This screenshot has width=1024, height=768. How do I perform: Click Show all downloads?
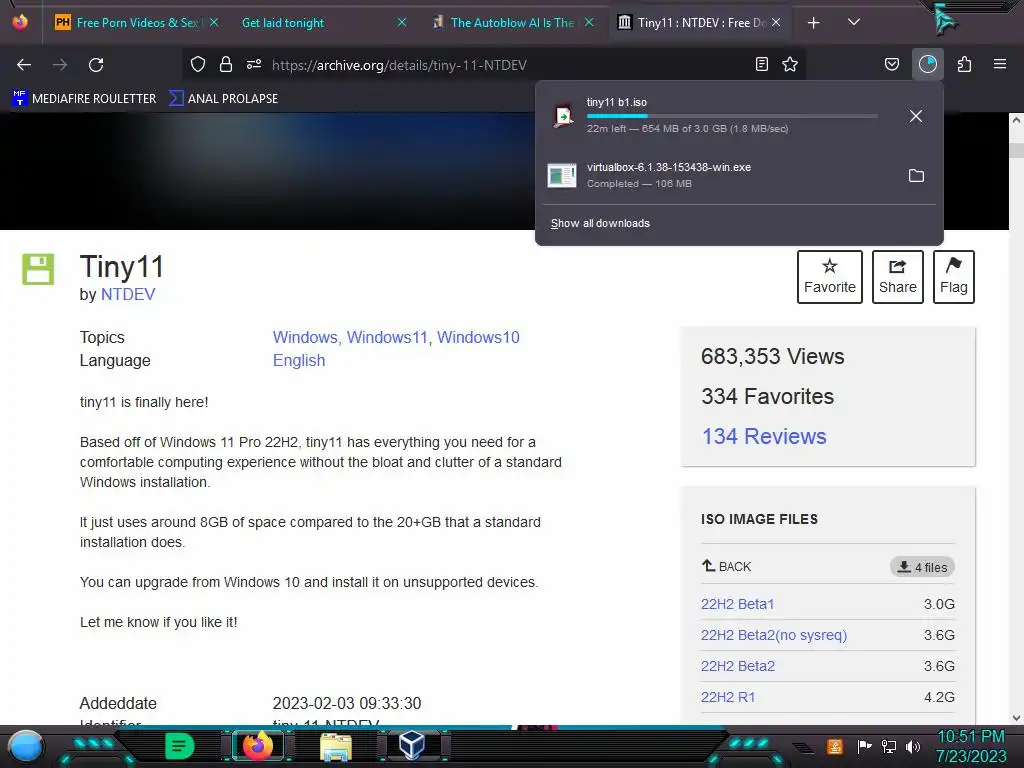coord(600,223)
